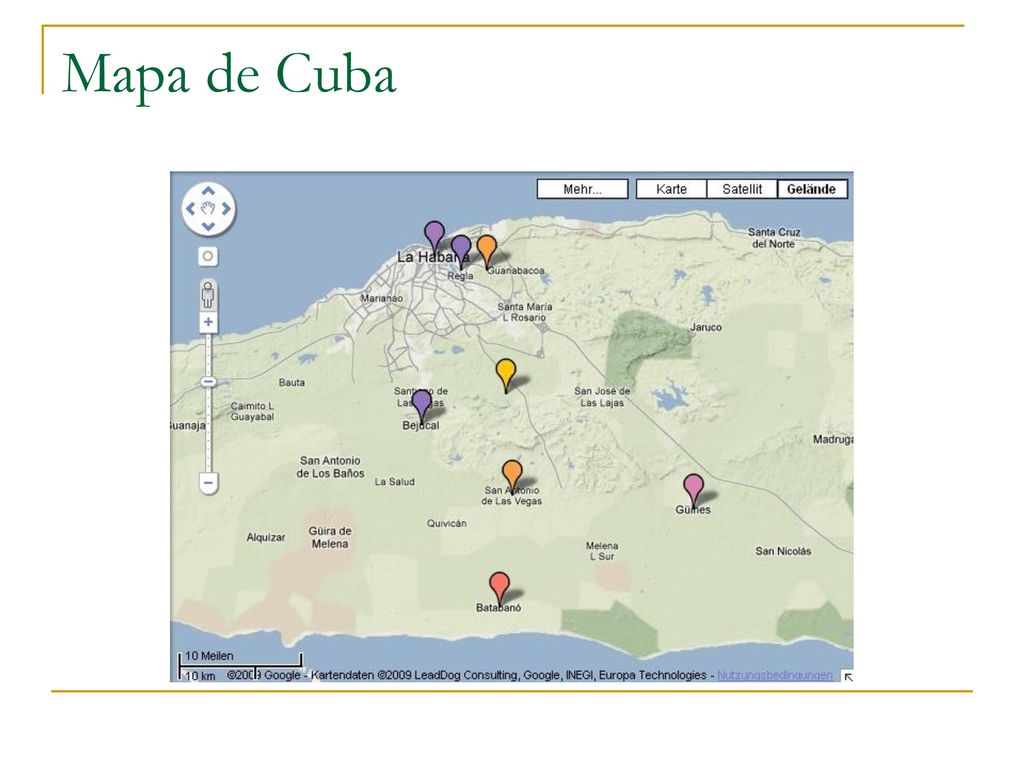Switch to Satellit map view
The image size is (1024, 768).
click(x=742, y=189)
